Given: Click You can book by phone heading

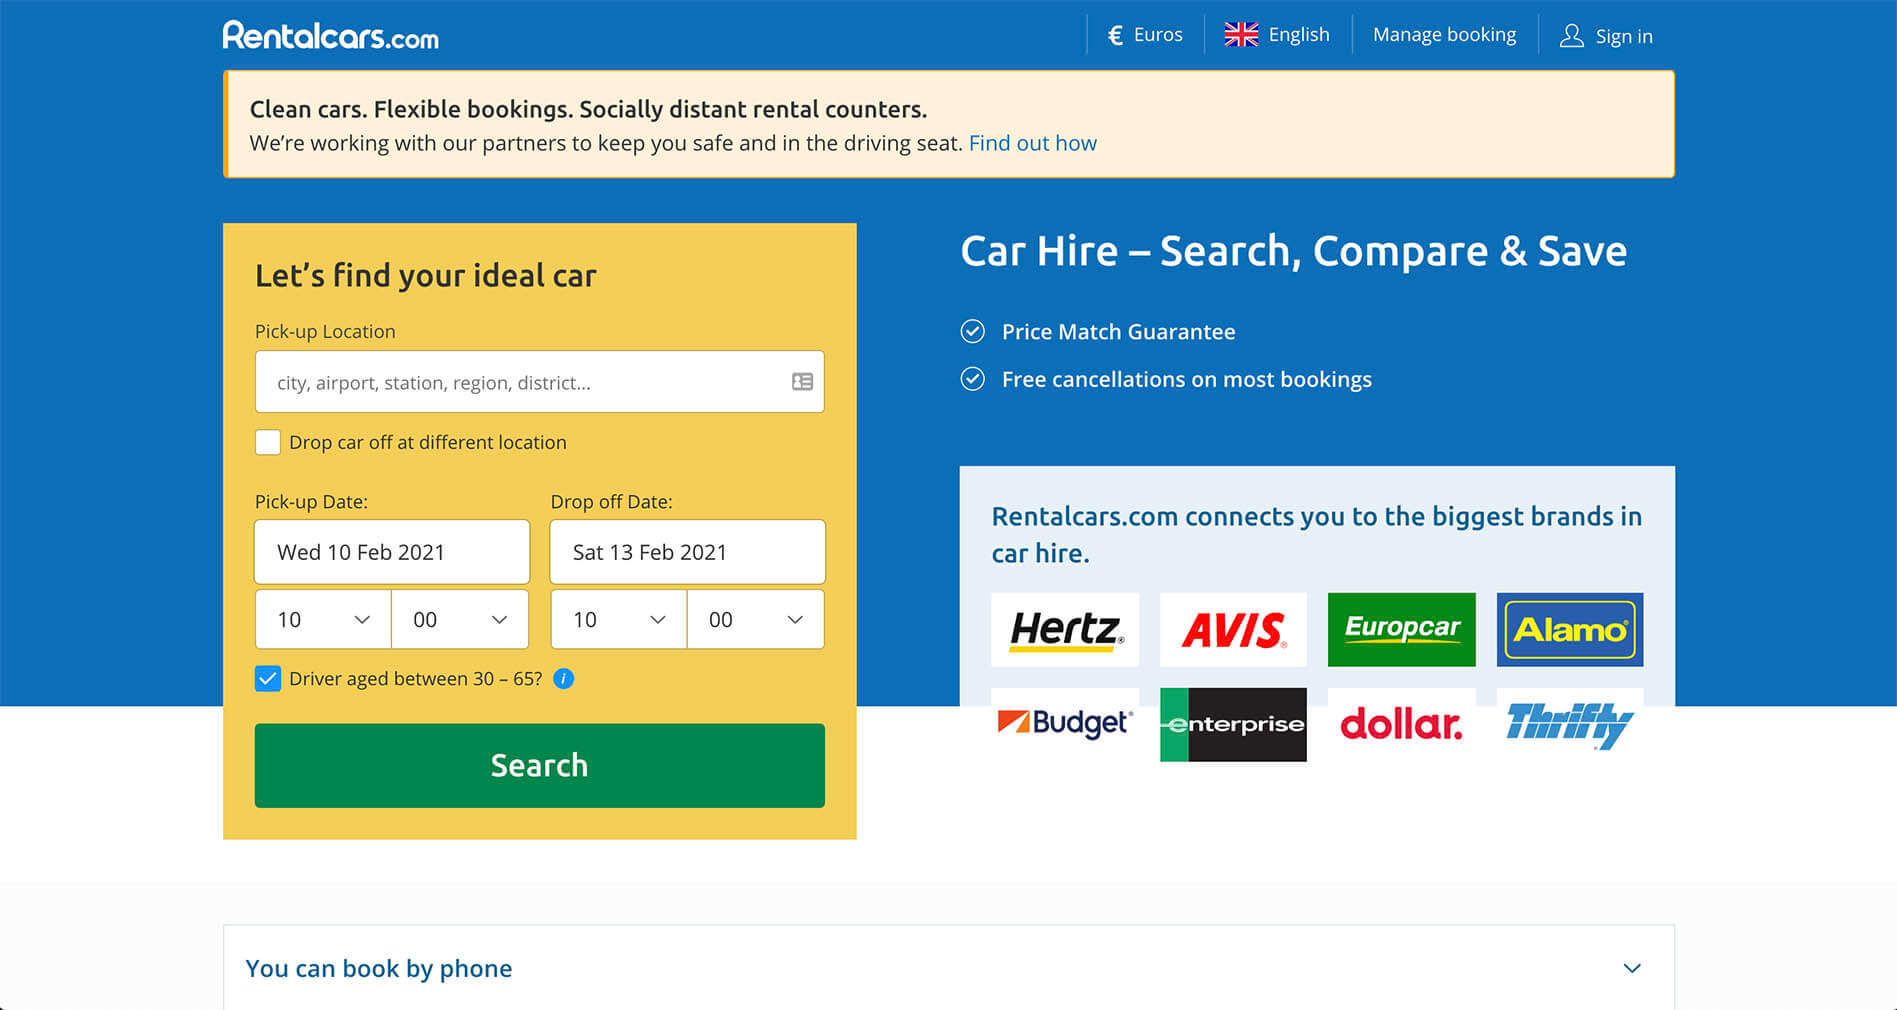Looking at the screenshot, I should click(379, 968).
